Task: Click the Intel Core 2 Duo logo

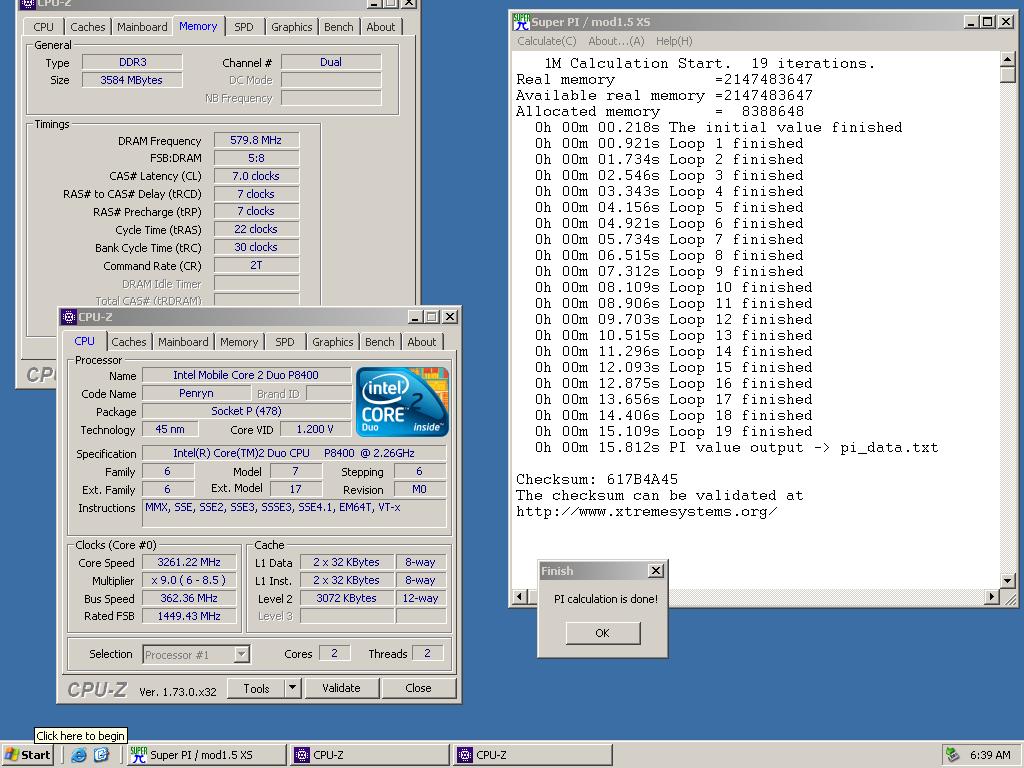Action: click(402, 402)
